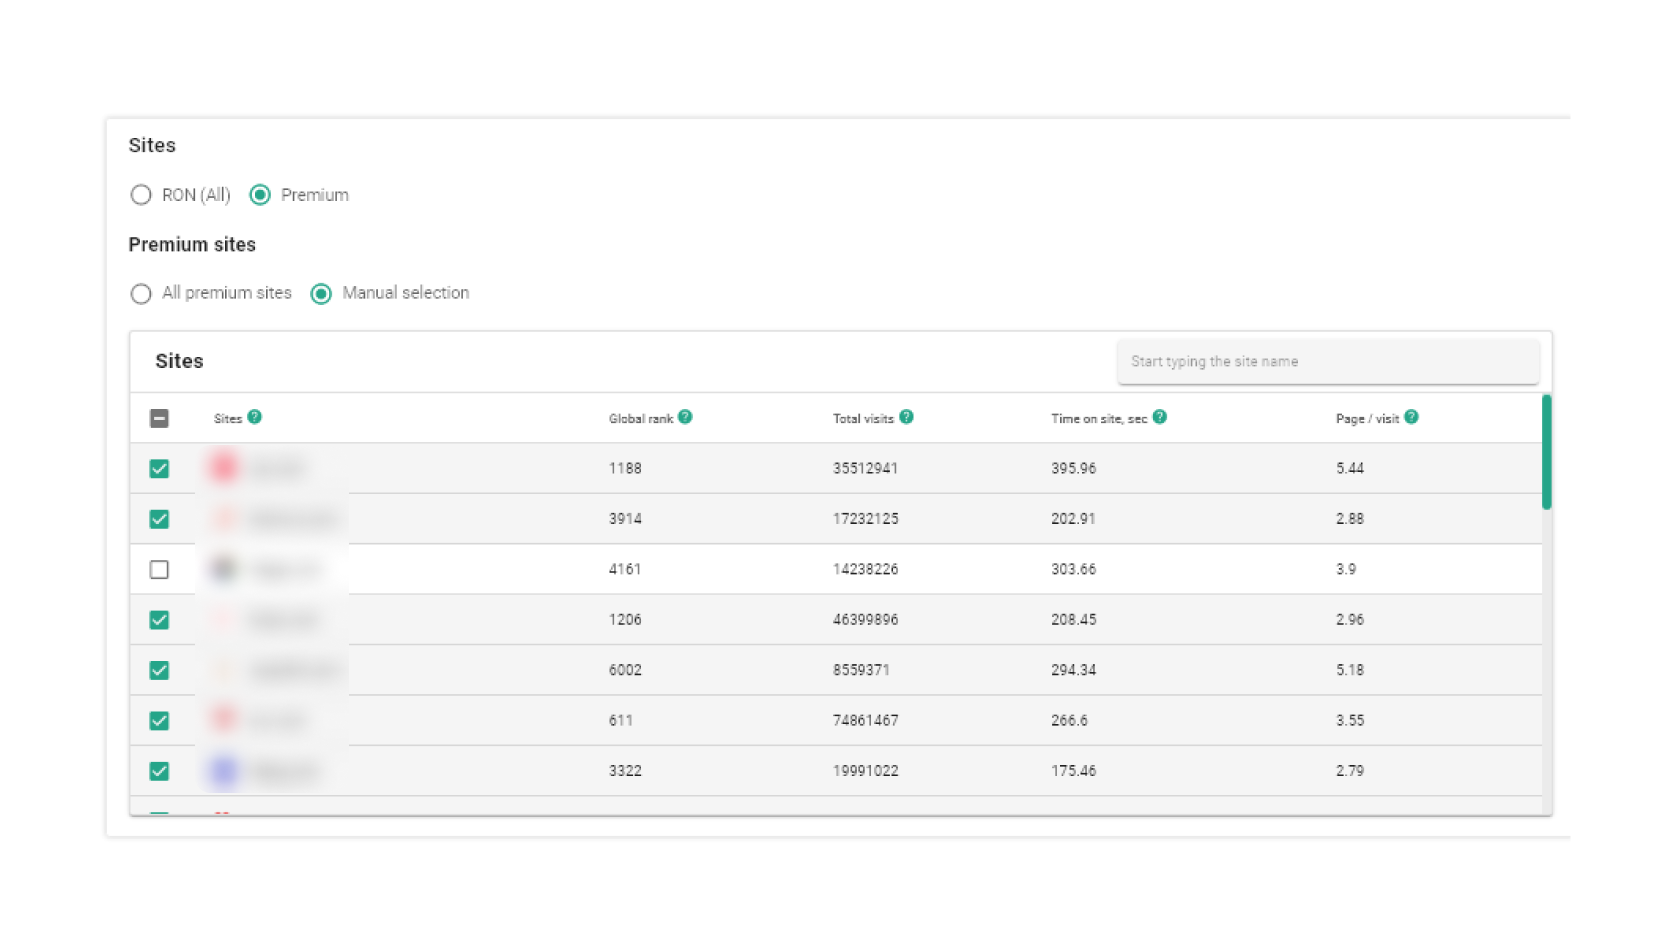Click the Page / visit column header
Screen dimensions: 1671x944
(x=1366, y=419)
